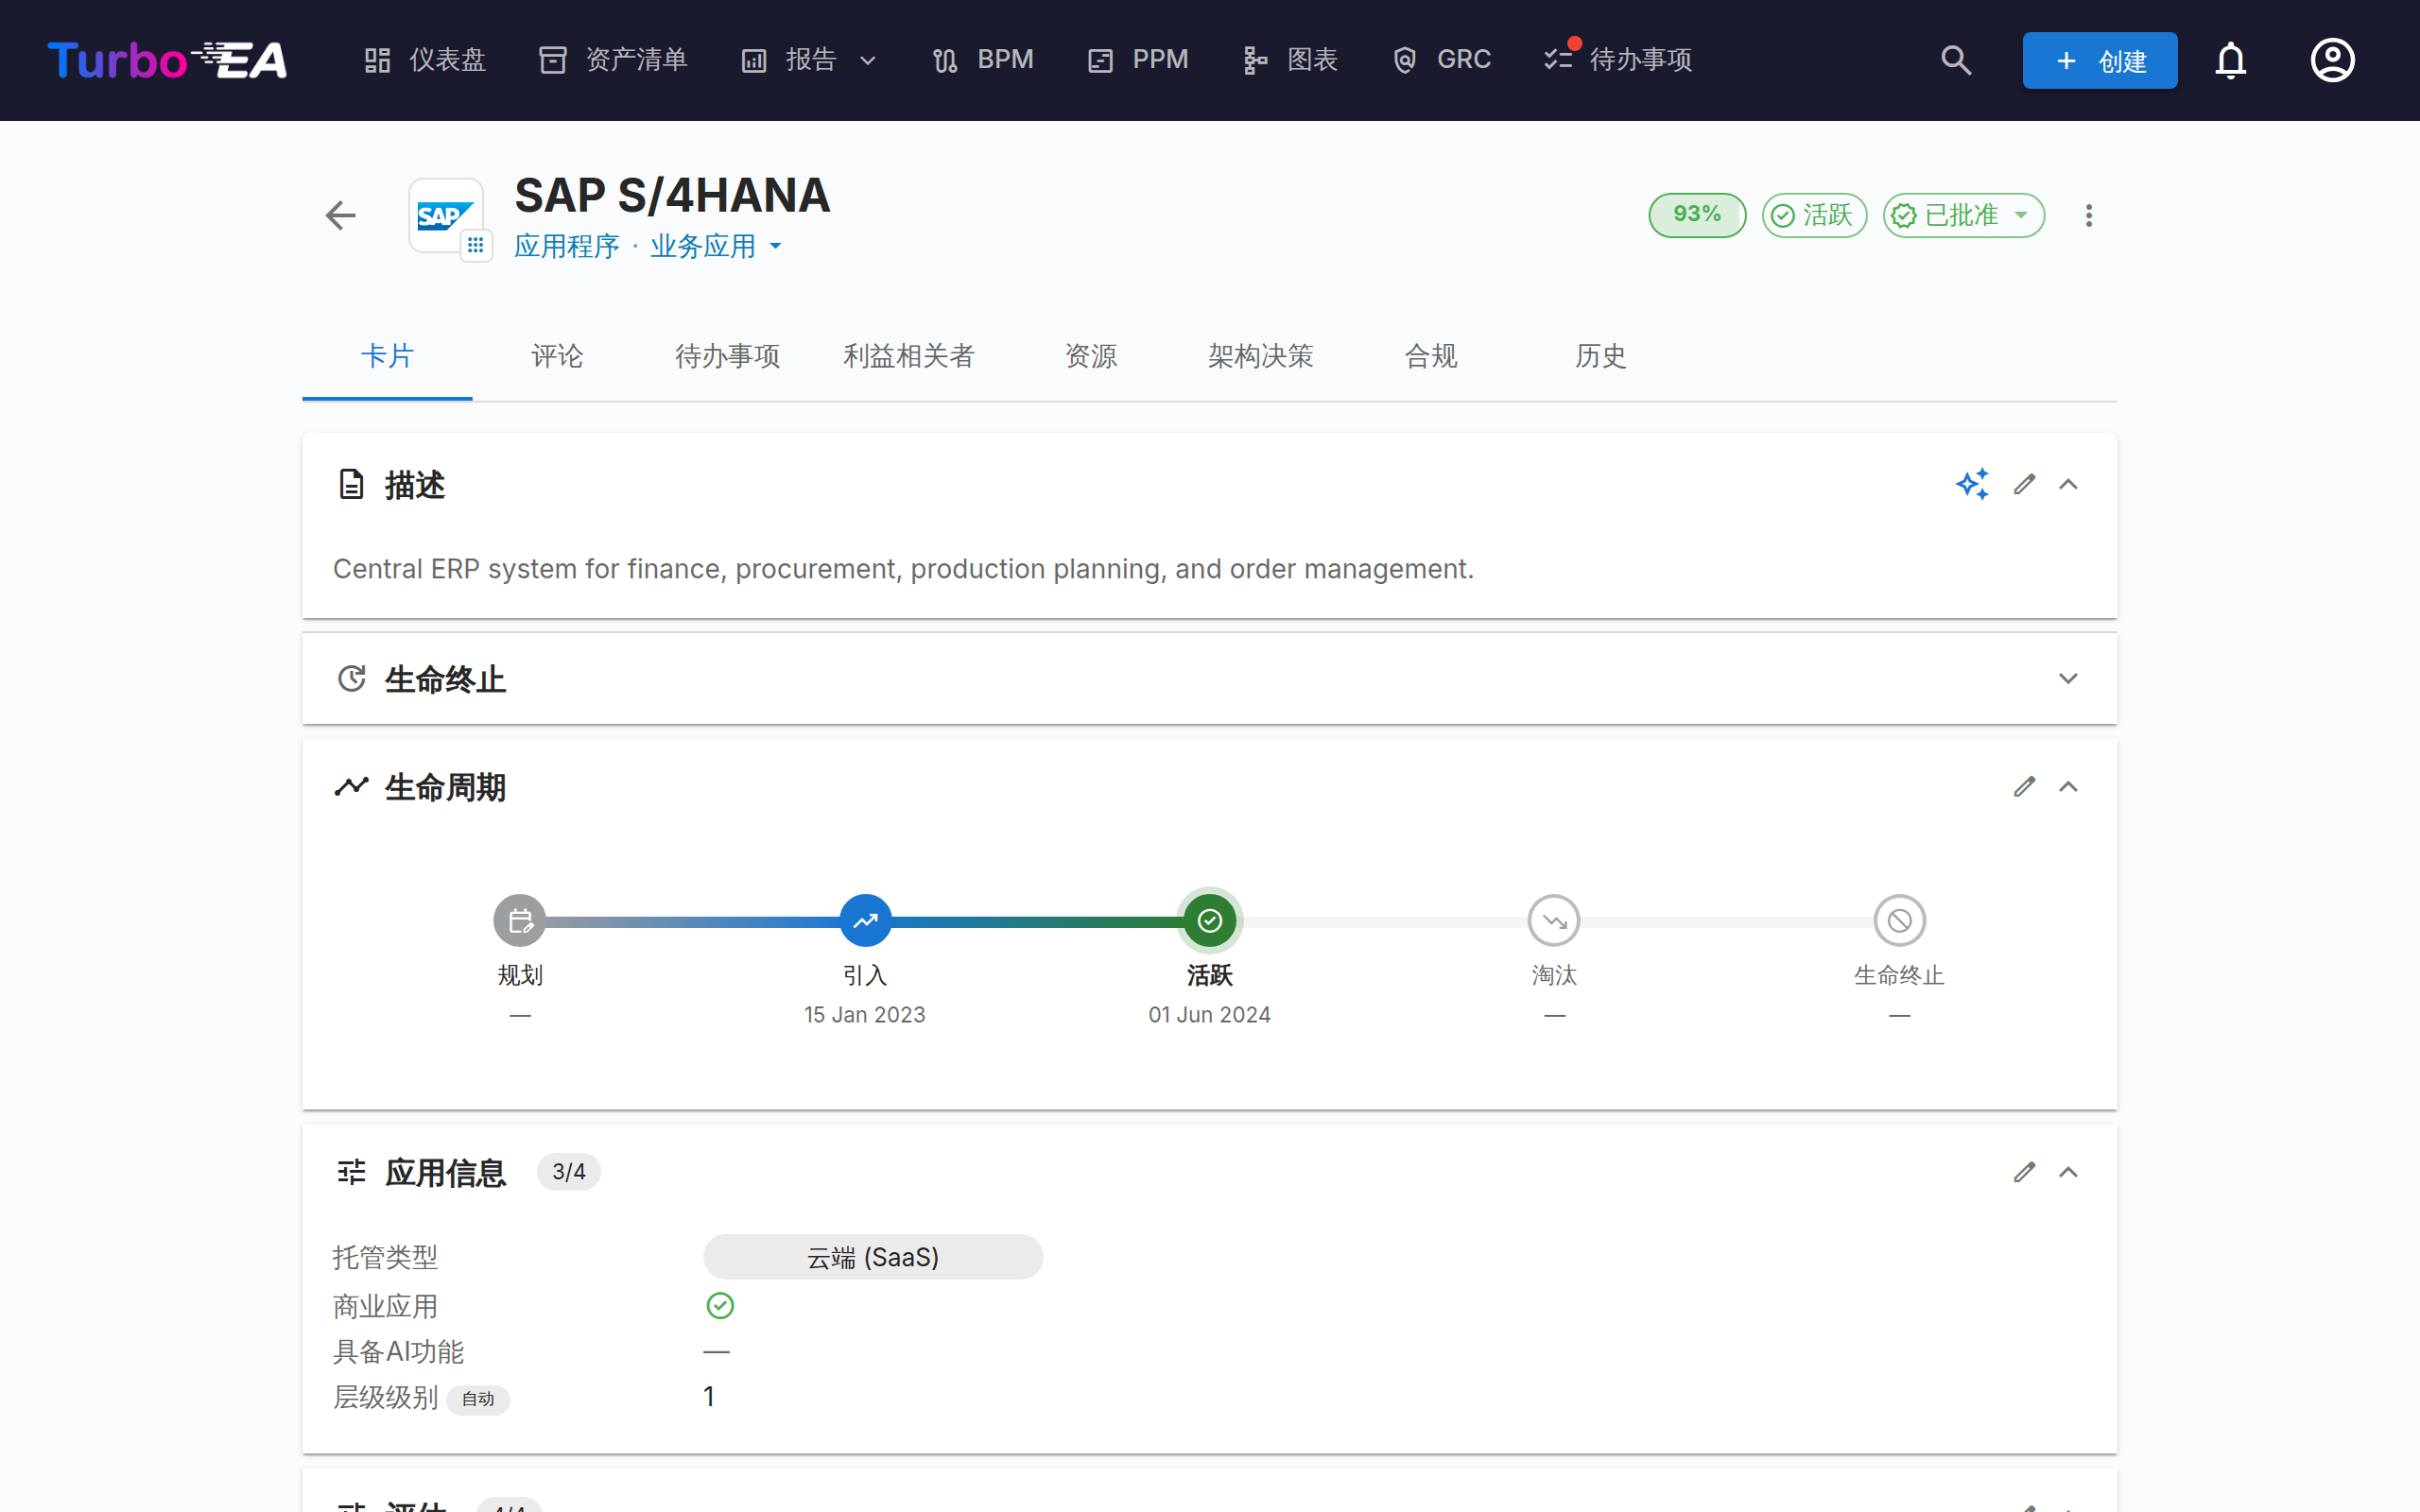
Task: Open the 已批准 approval status dropdown
Action: click(x=1963, y=215)
